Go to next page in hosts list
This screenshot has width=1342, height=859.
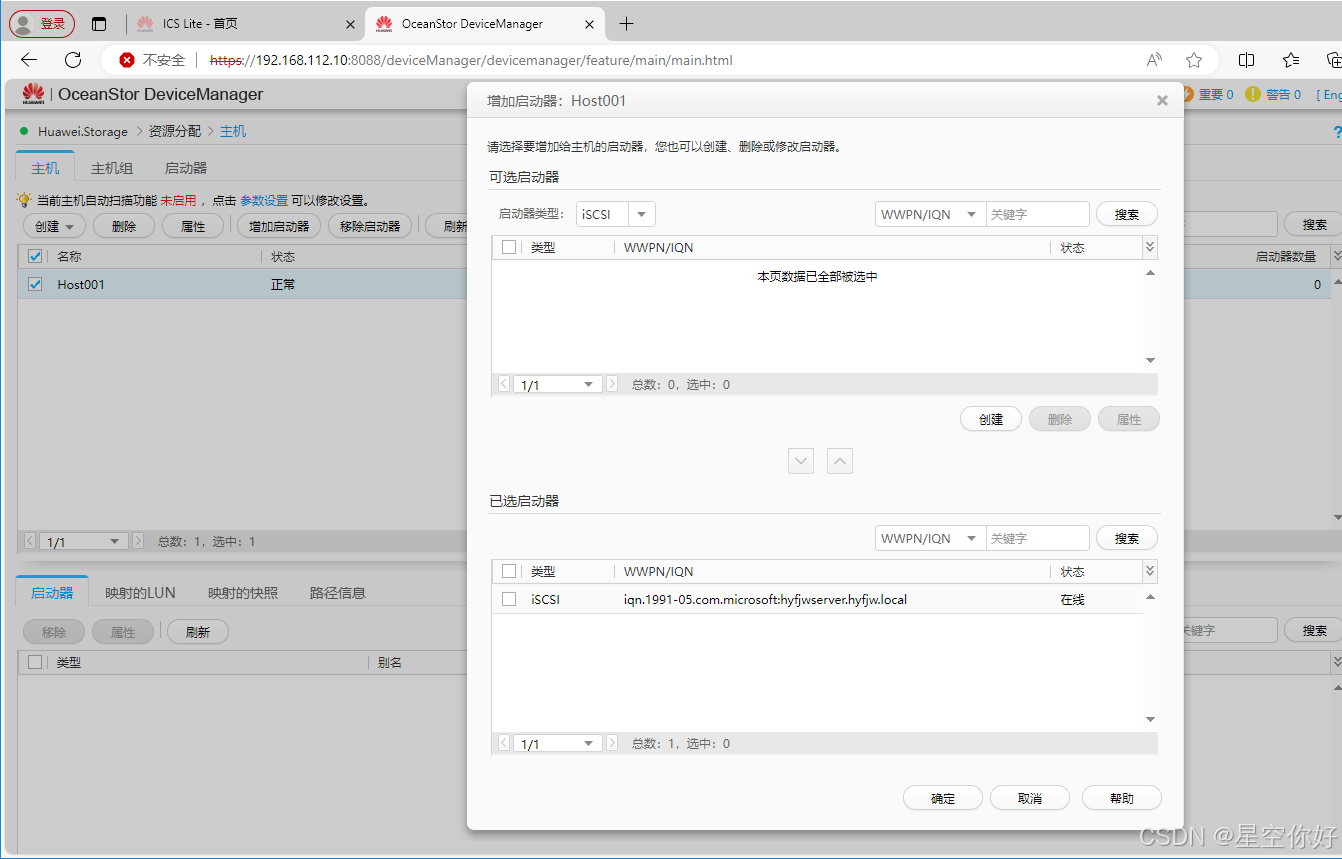coord(138,541)
